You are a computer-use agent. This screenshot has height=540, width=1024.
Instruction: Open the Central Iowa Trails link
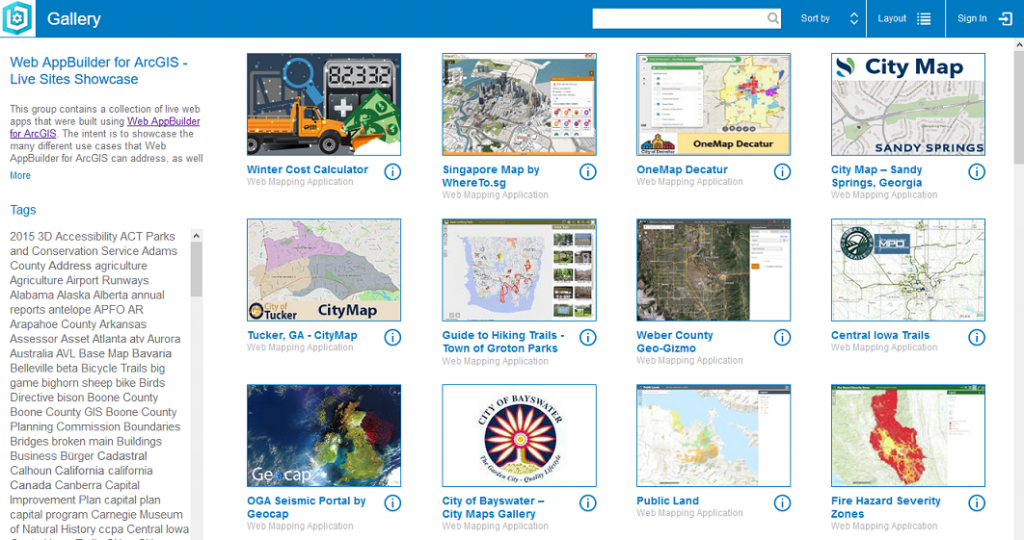pos(880,335)
